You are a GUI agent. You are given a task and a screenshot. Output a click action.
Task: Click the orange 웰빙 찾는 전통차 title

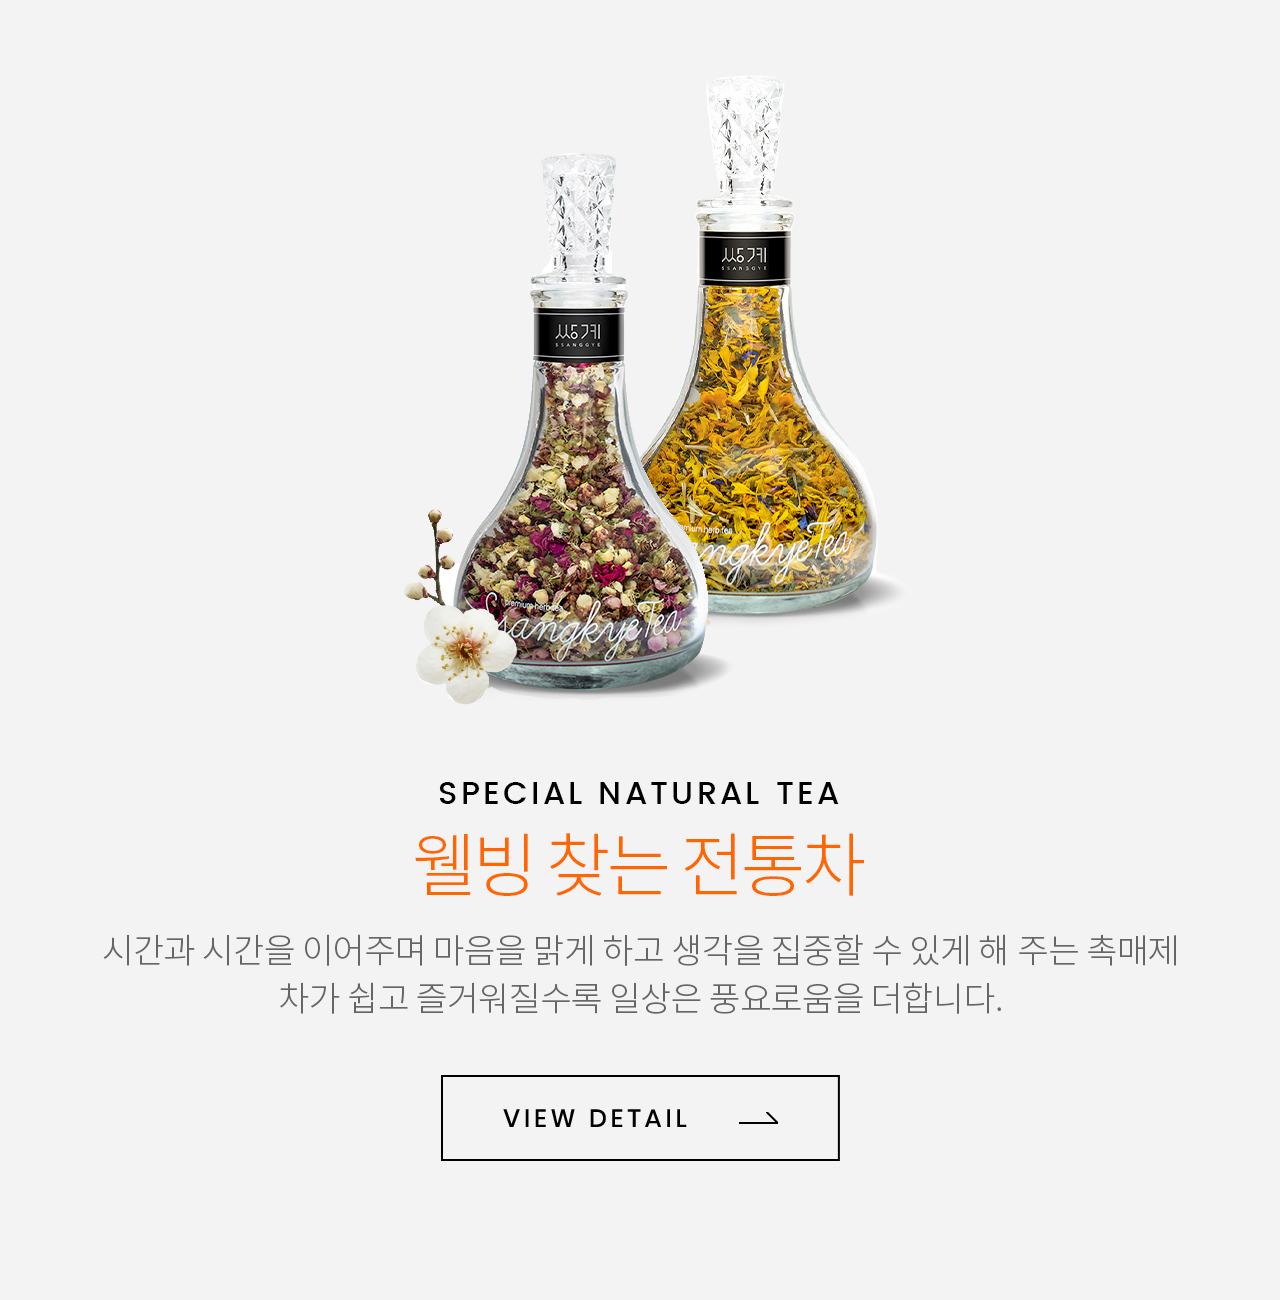640,863
